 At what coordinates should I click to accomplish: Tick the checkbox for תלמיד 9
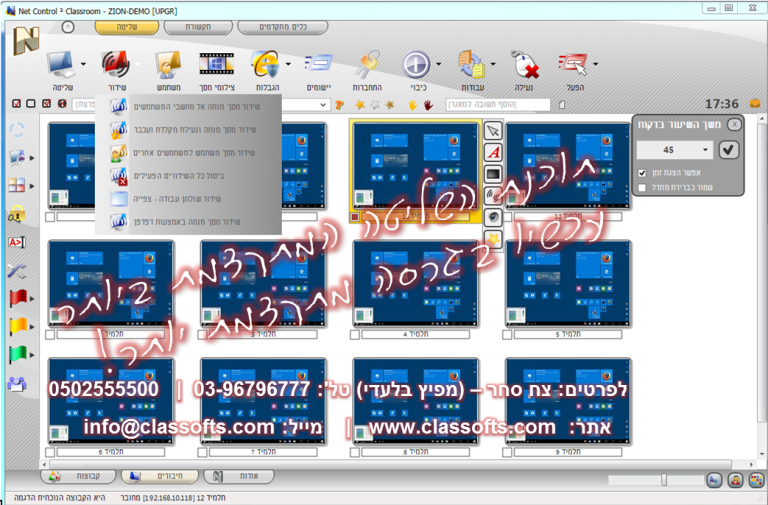tap(507, 453)
